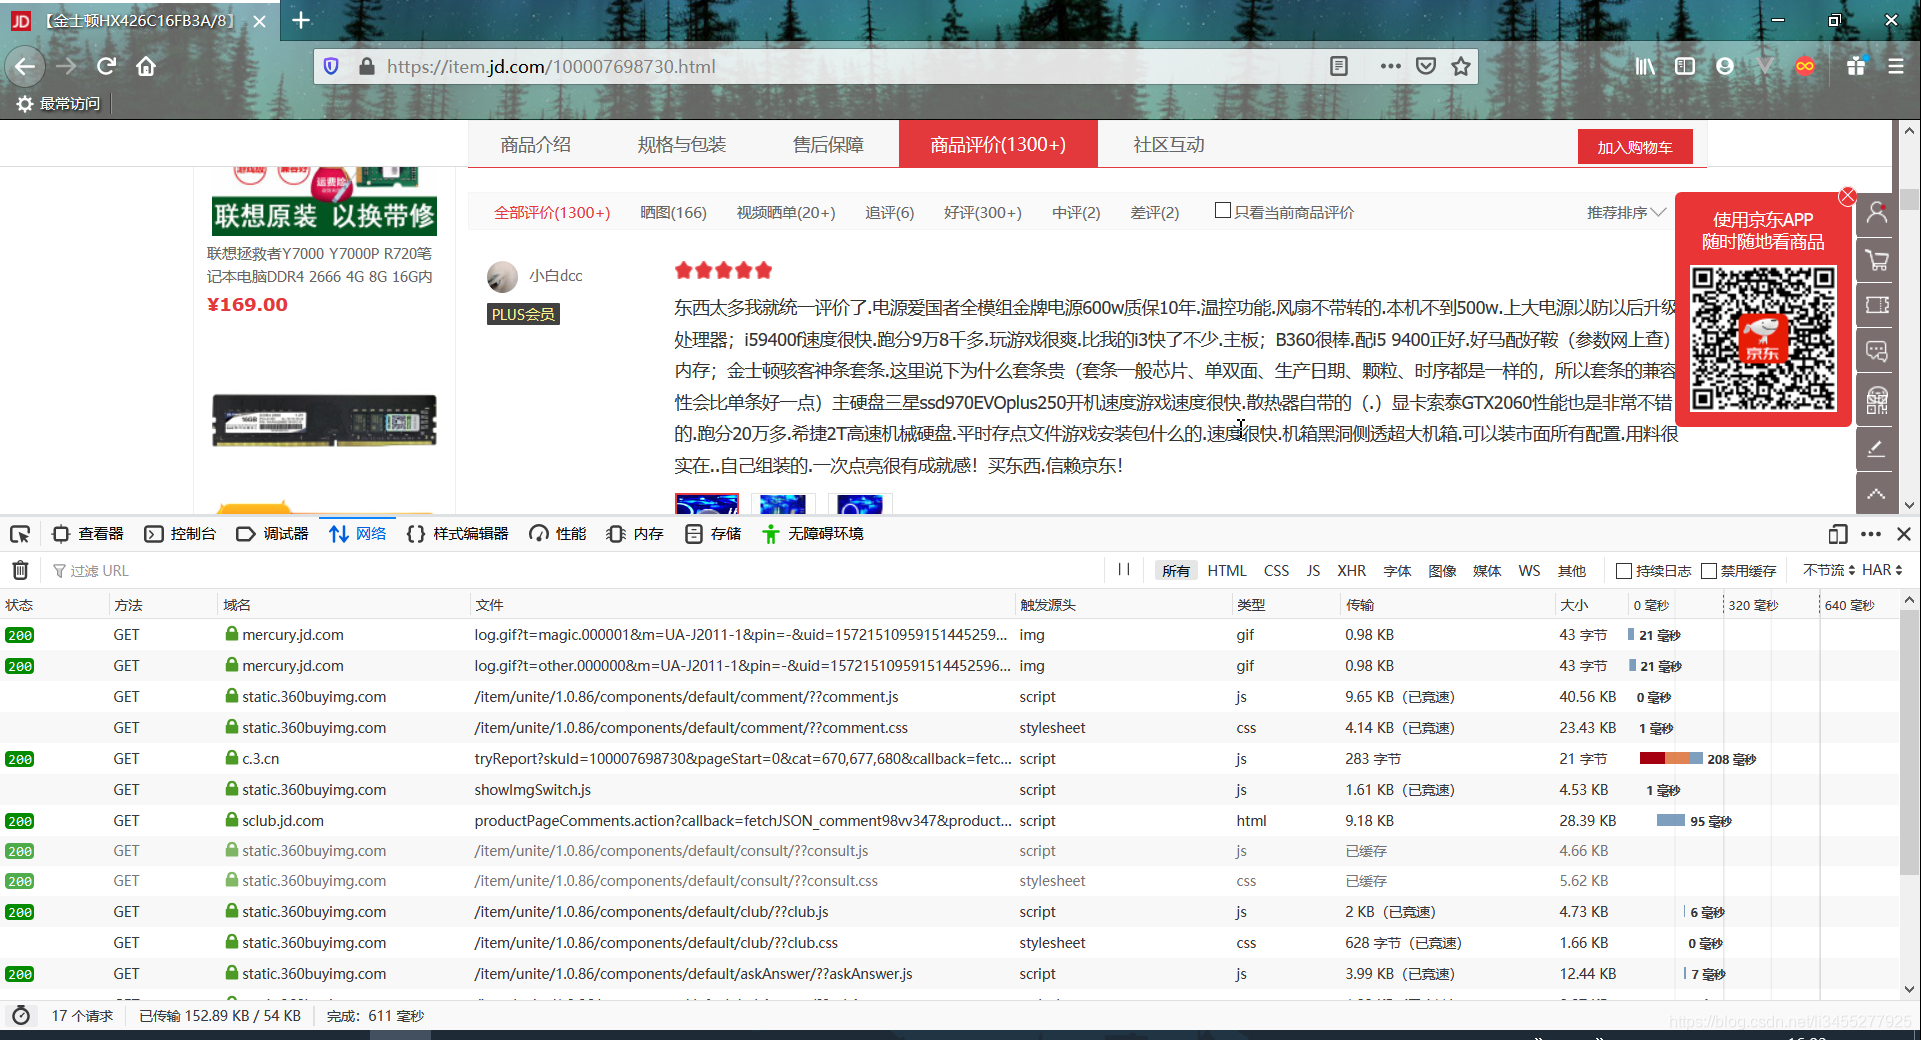
Task: Filter requests by JS
Action: click(x=1313, y=571)
